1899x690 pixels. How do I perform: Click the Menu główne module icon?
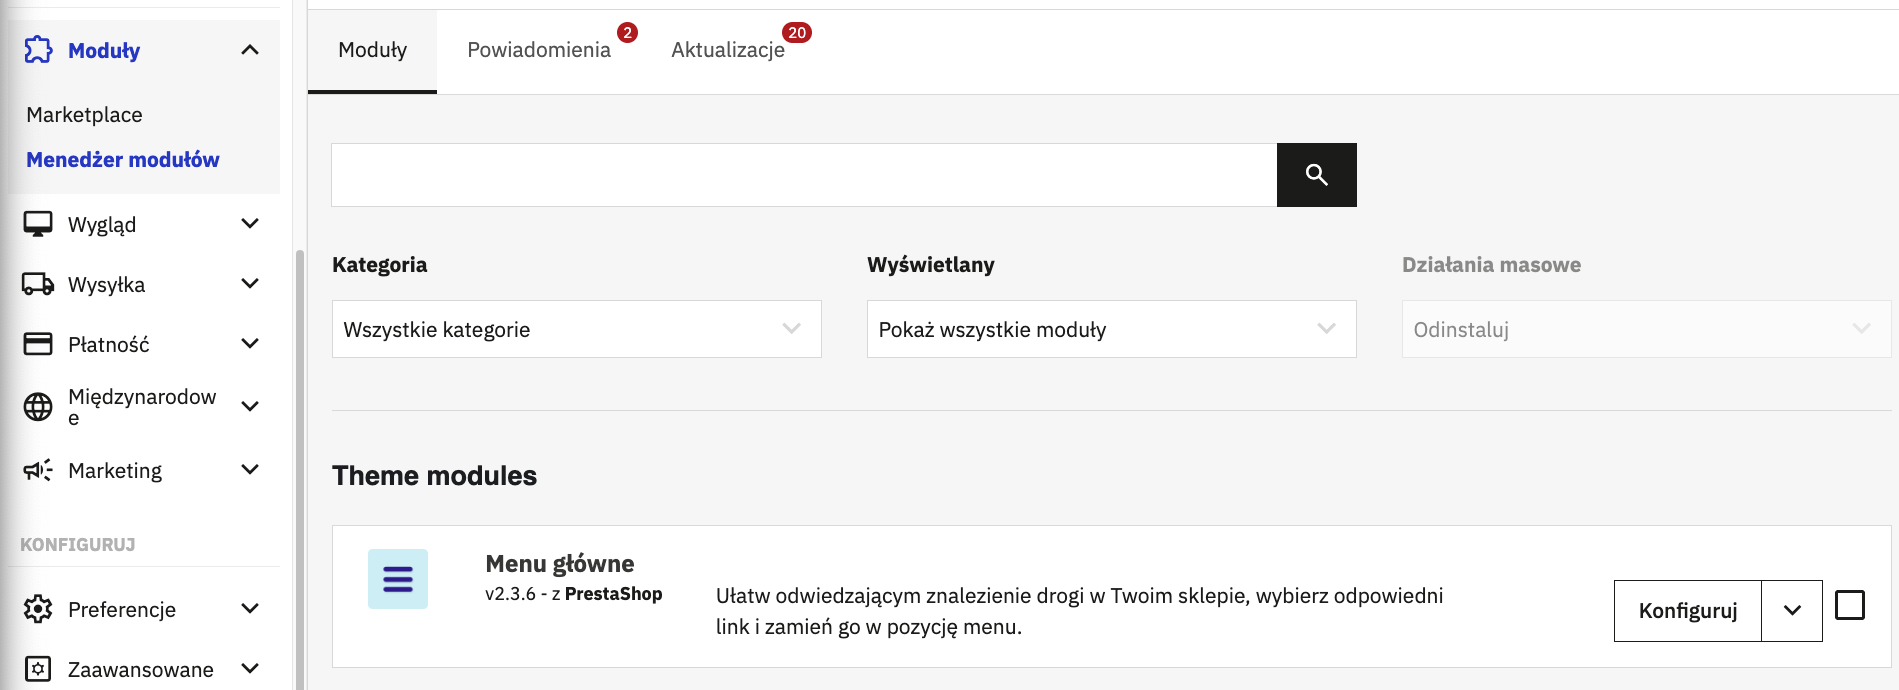coord(398,579)
